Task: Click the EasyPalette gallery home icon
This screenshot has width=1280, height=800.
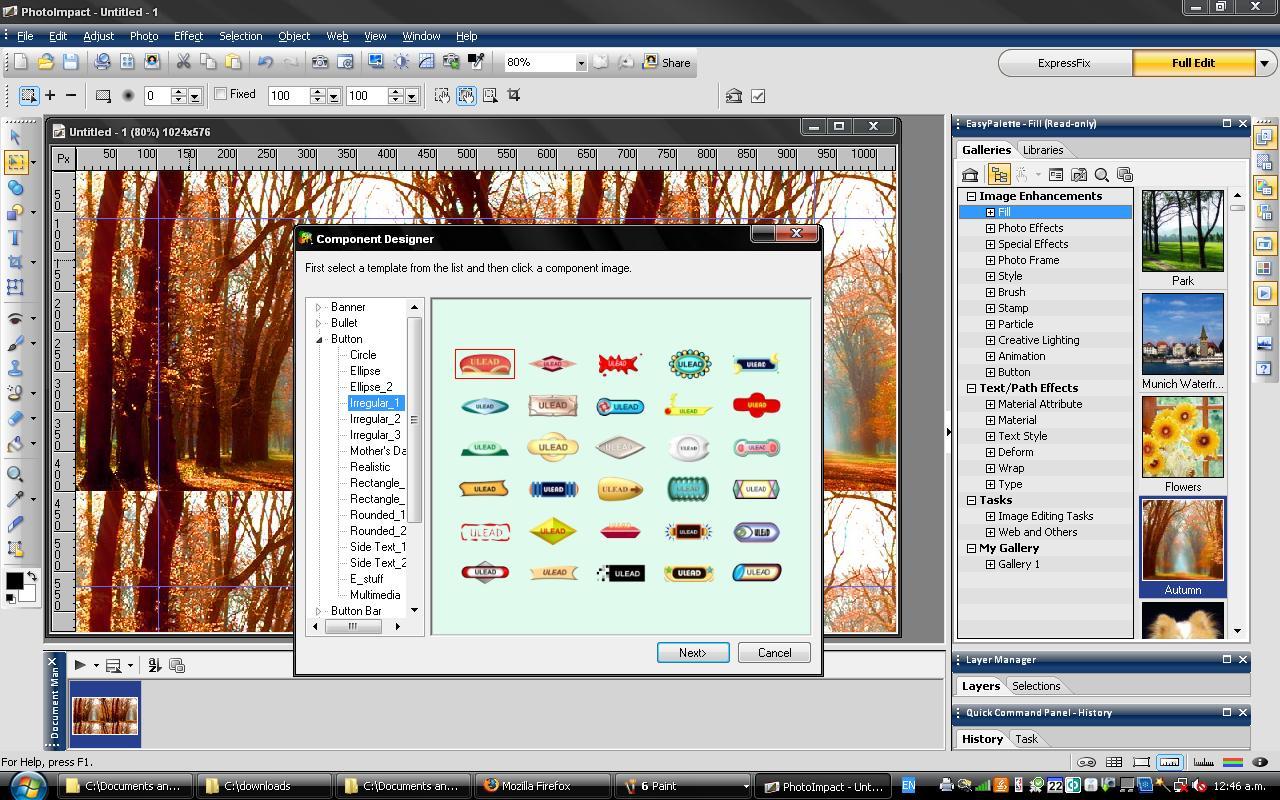Action: coord(970,175)
